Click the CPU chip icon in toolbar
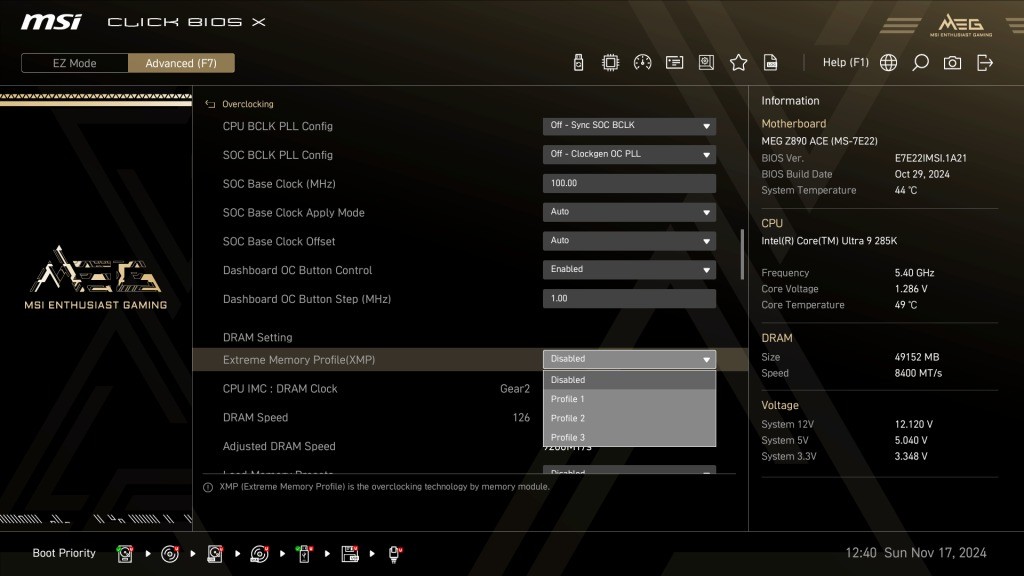This screenshot has width=1024, height=576. tap(610, 63)
